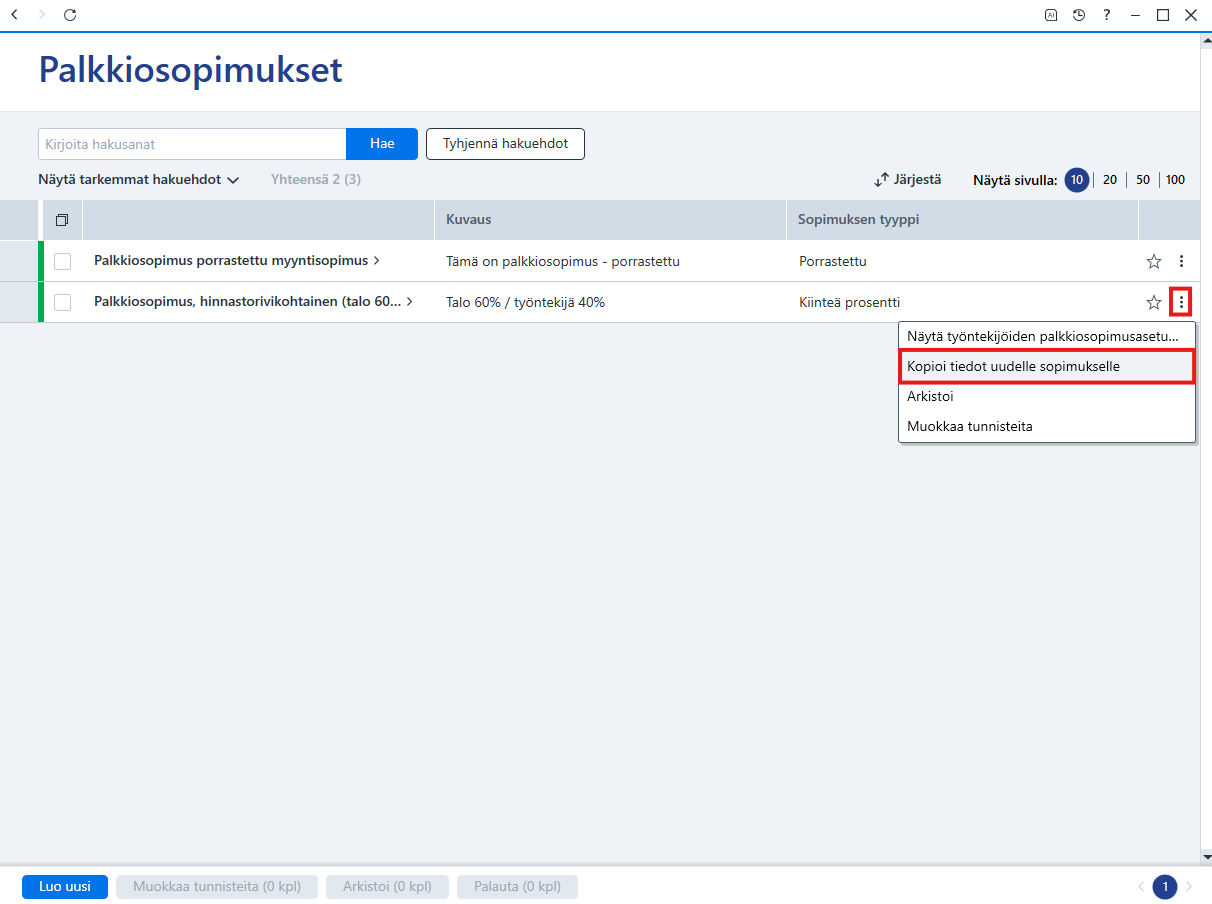Focus the Kirjoita hakusanat search field
The image size is (1212, 904).
coord(192,144)
